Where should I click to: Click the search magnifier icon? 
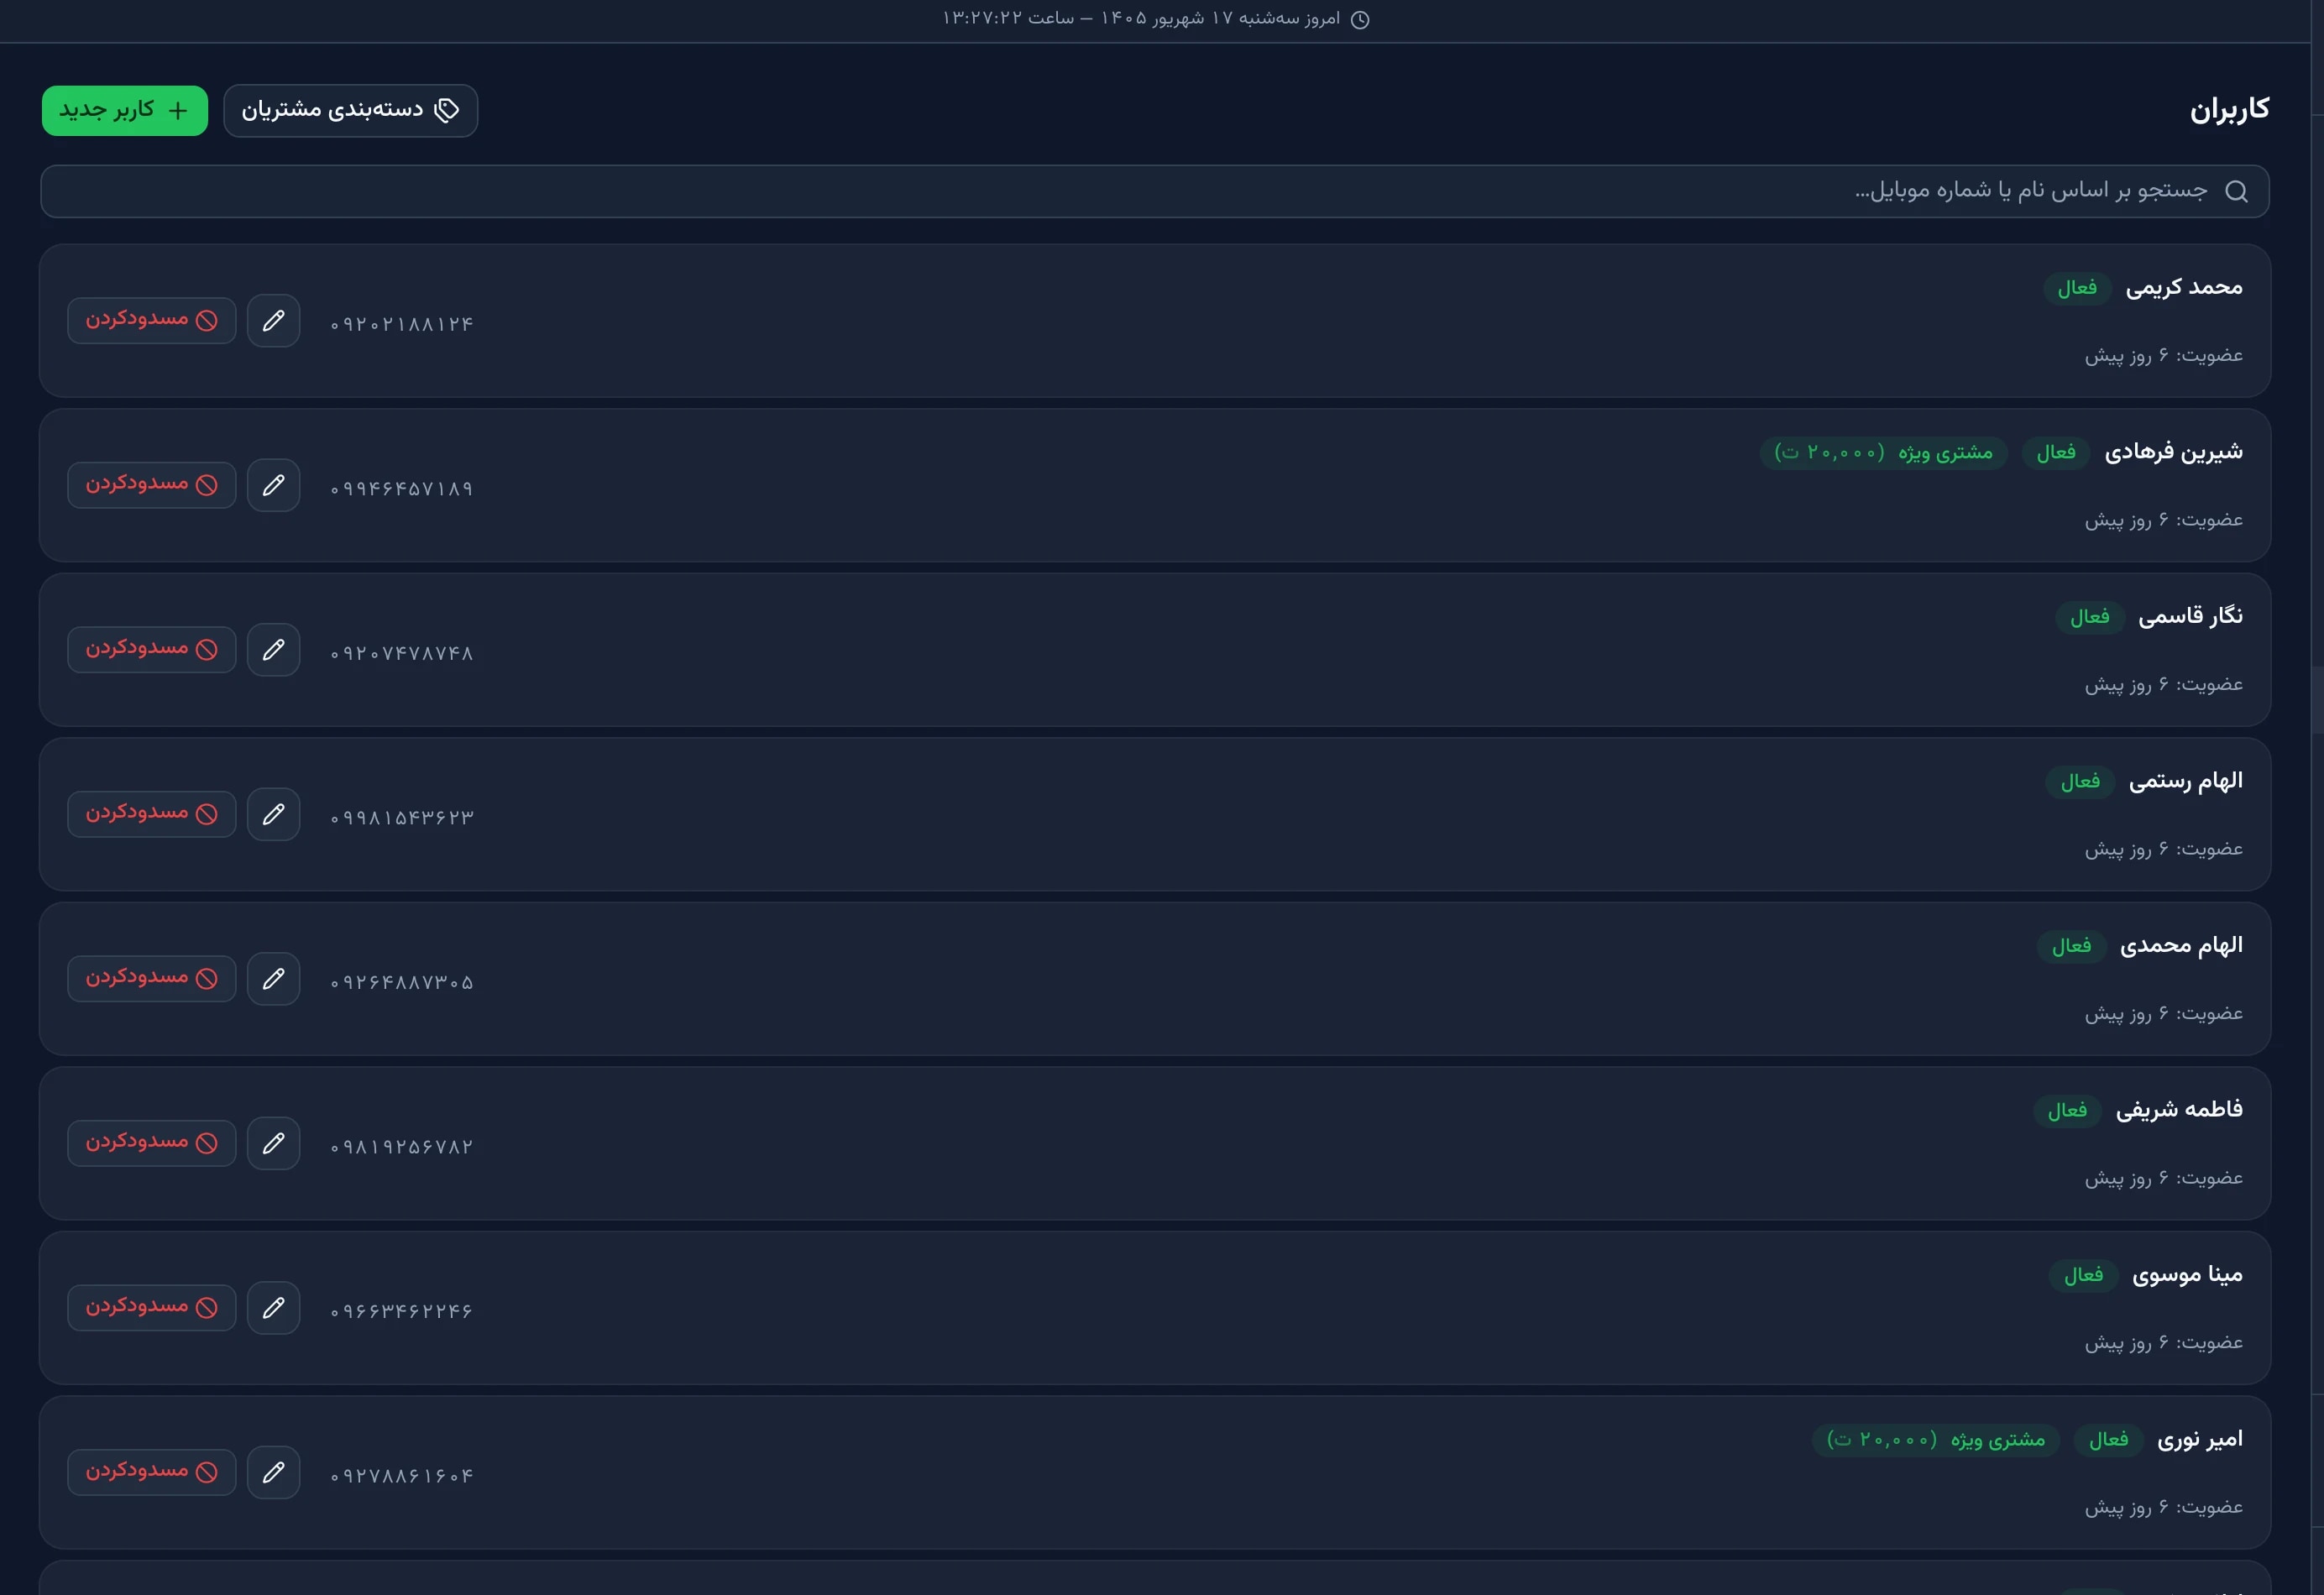2237,191
